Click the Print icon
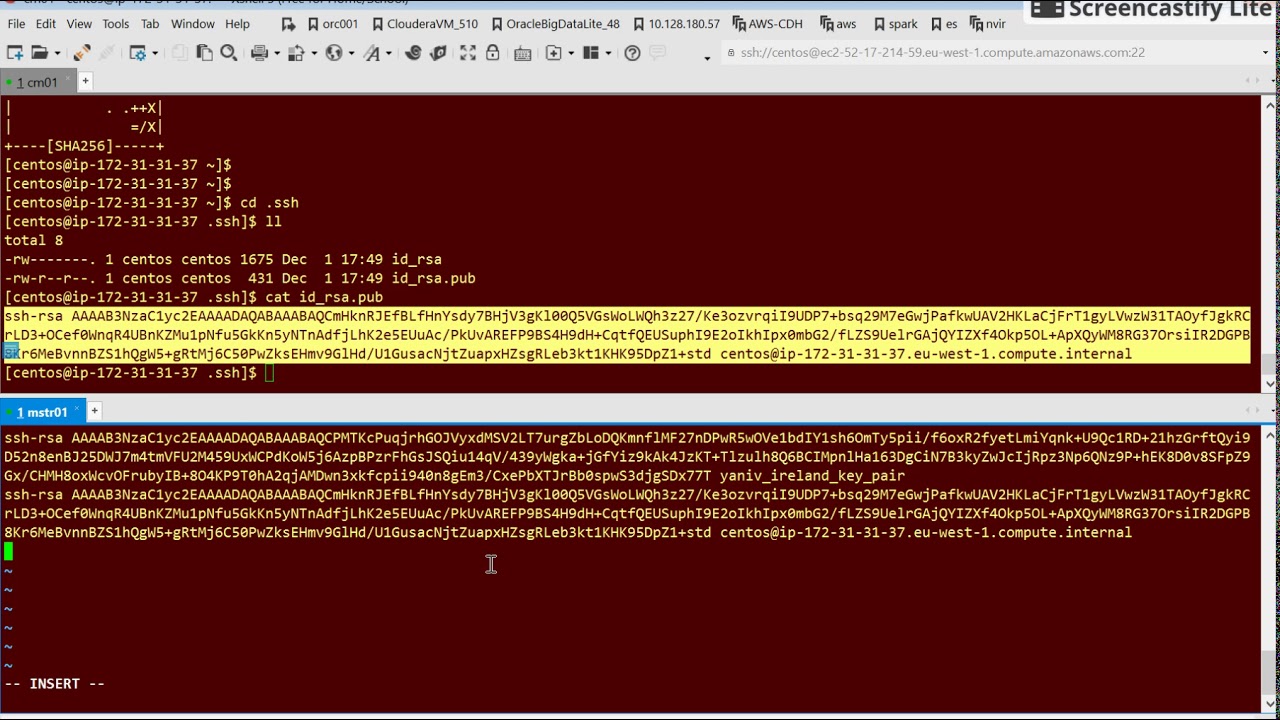The width and height of the screenshot is (1280, 720). click(259, 53)
